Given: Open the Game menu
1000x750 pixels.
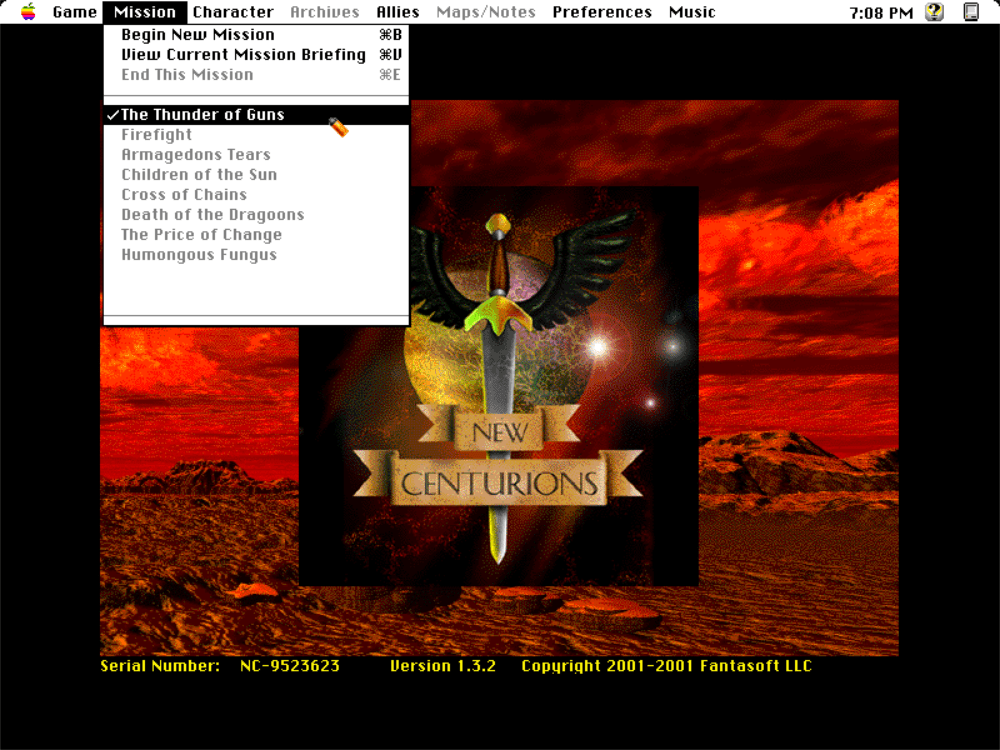Looking at the screenshot, I should 75,12.
